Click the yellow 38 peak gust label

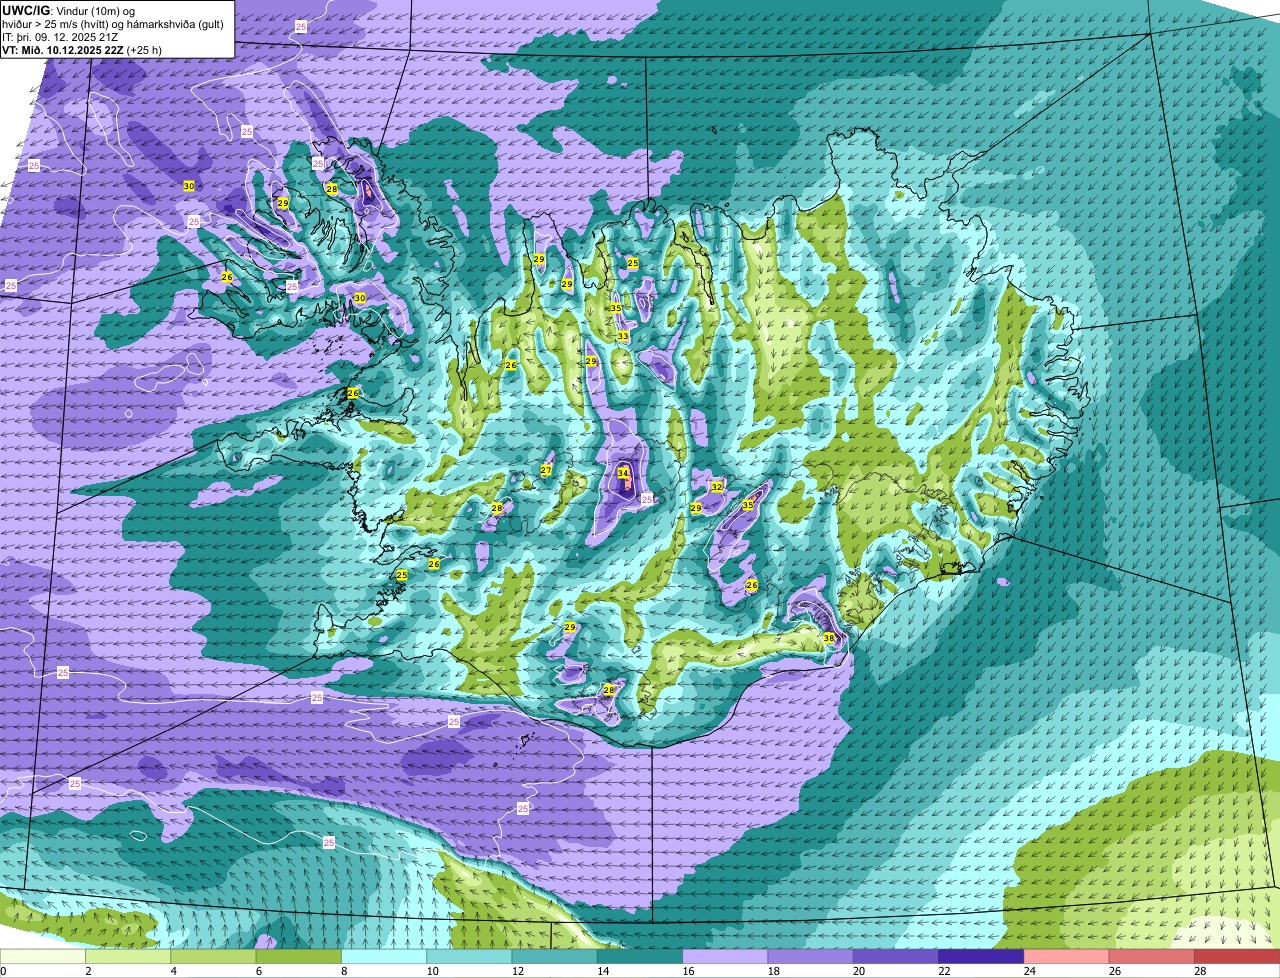pos(829,638)
